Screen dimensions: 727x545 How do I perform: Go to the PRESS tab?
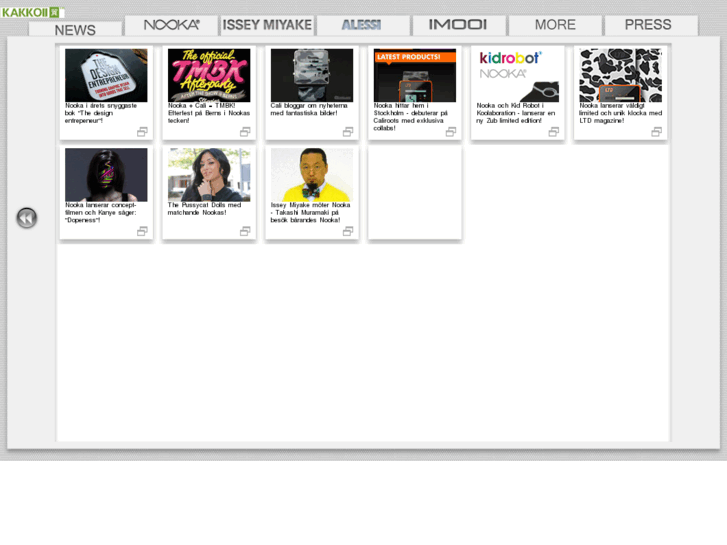pos(651,25)
